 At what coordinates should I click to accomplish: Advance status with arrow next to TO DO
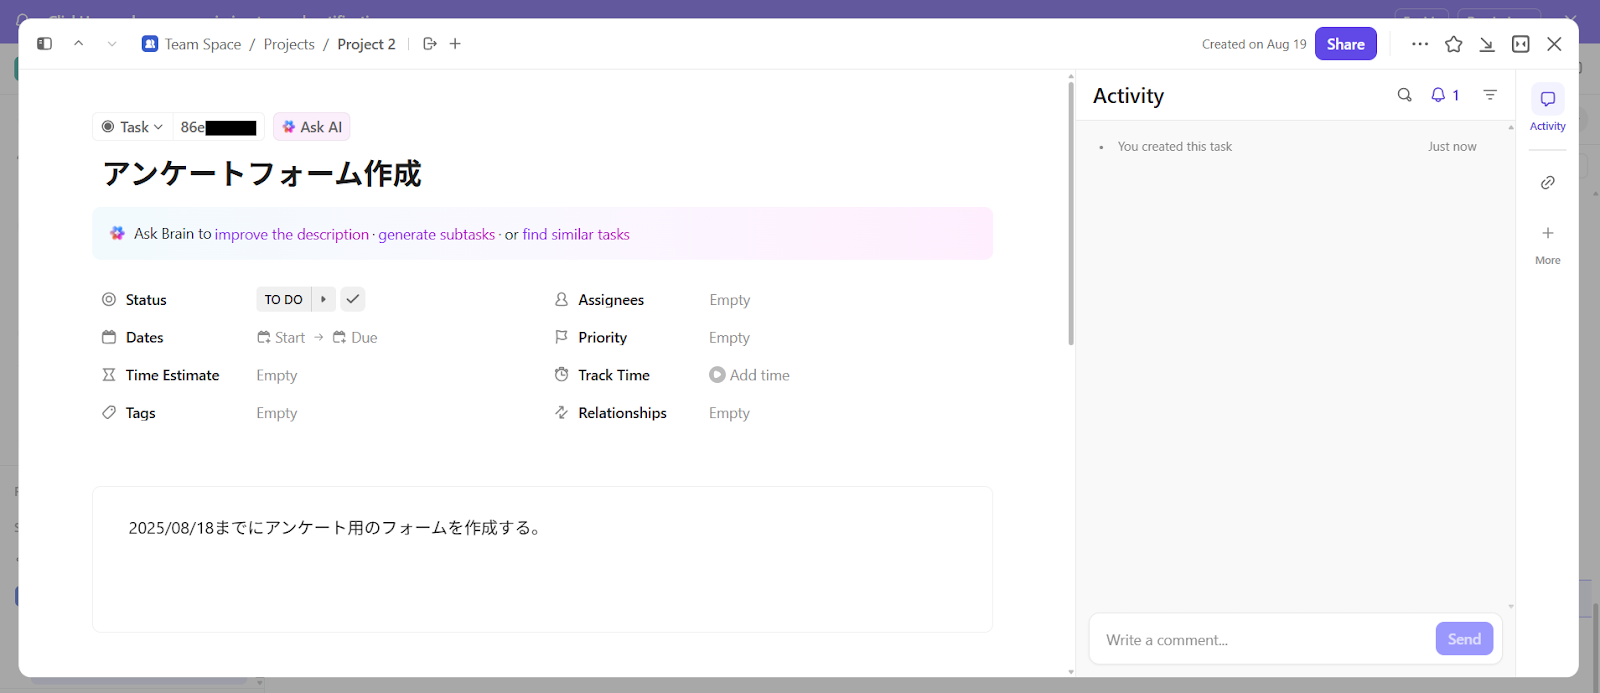pyautogui.click(x=324, y=299)
